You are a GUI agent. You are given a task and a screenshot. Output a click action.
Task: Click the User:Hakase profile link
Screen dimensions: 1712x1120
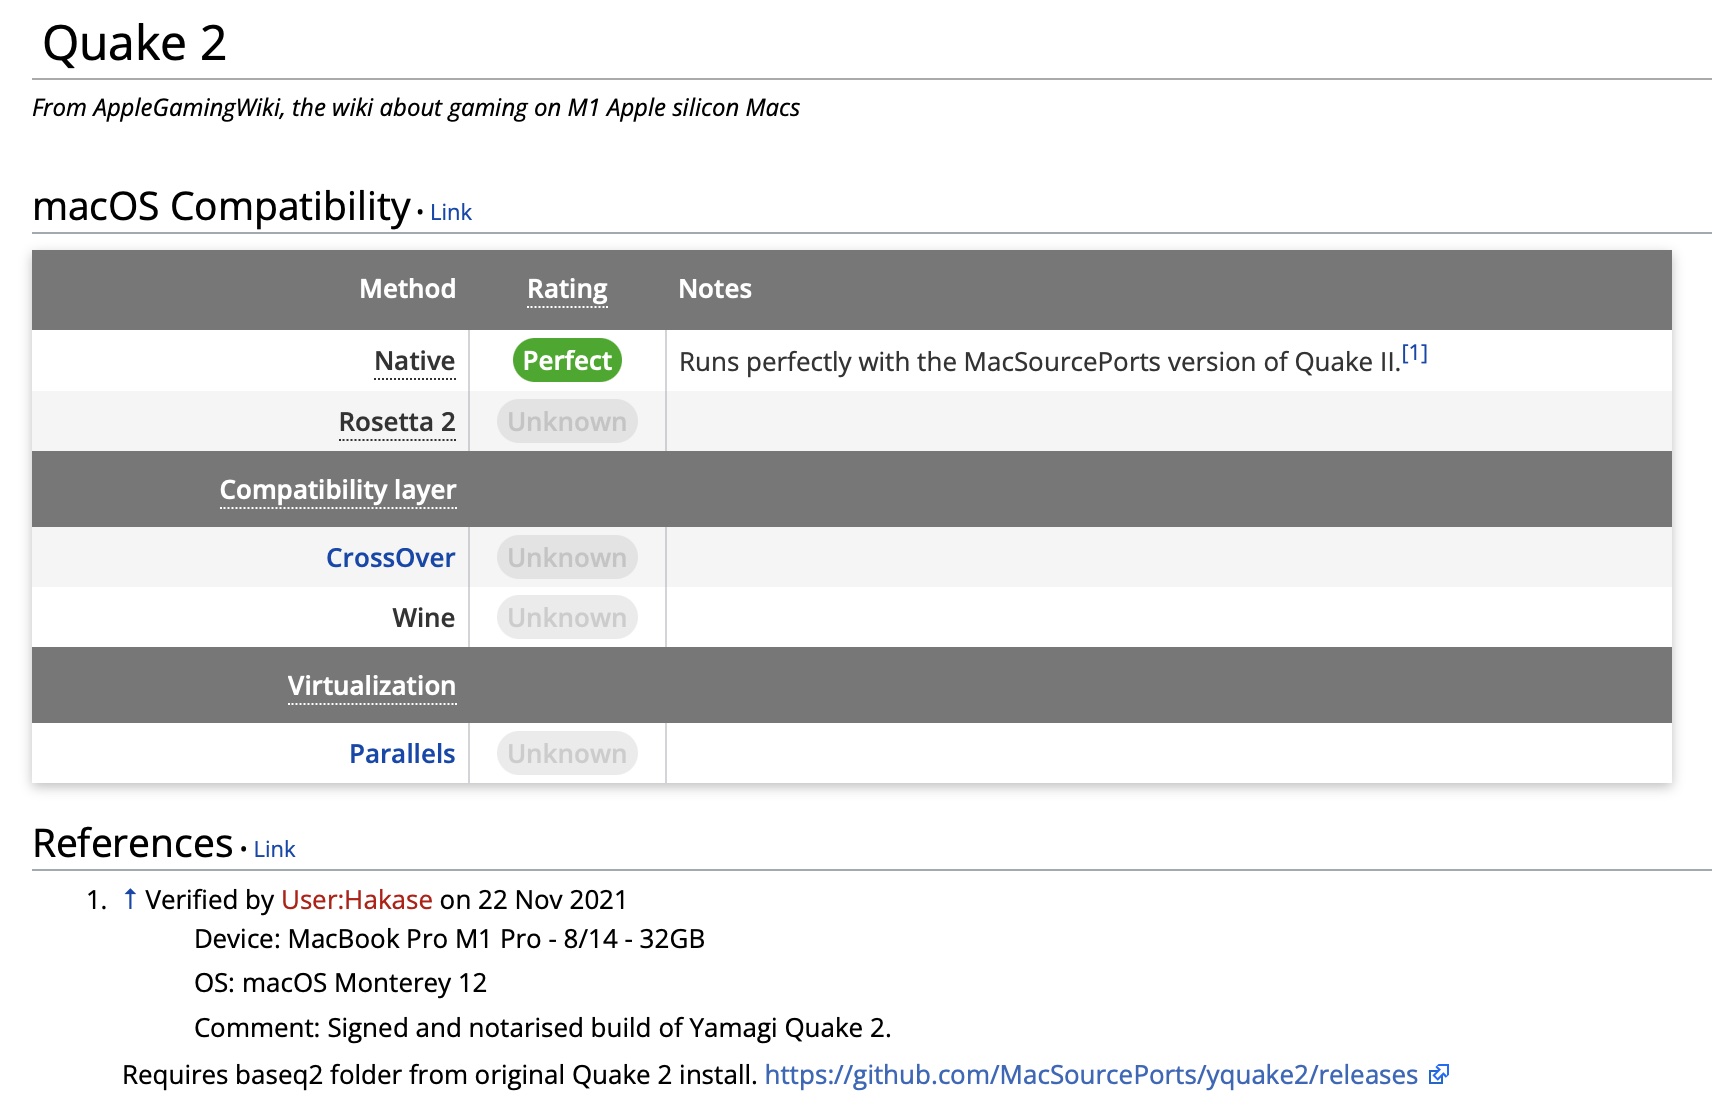pos(357,900)
